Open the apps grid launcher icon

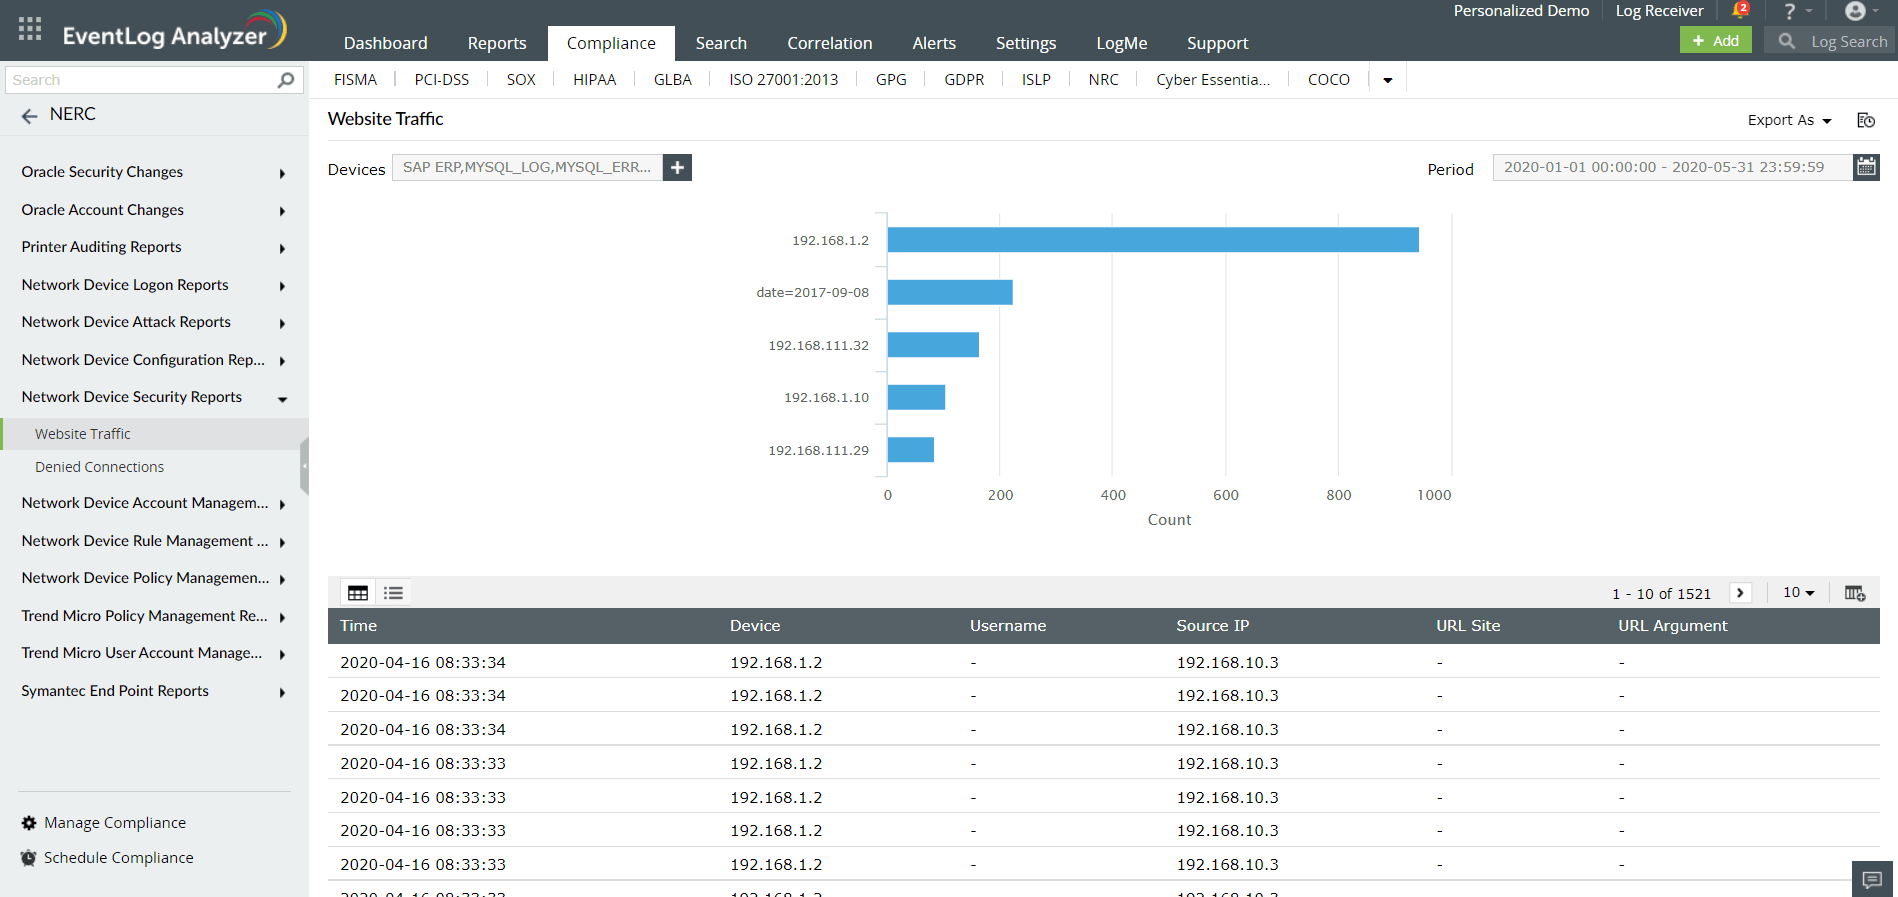(30, 29)
